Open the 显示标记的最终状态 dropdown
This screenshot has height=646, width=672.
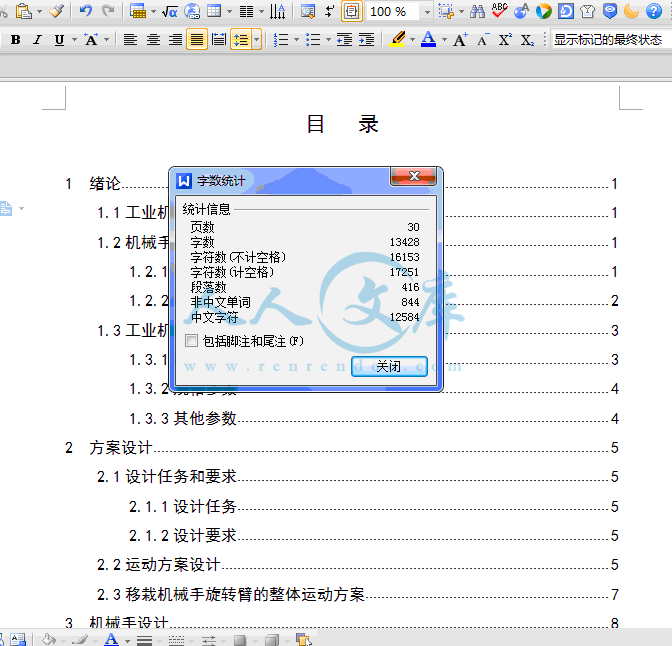click(x=611, y=40)
